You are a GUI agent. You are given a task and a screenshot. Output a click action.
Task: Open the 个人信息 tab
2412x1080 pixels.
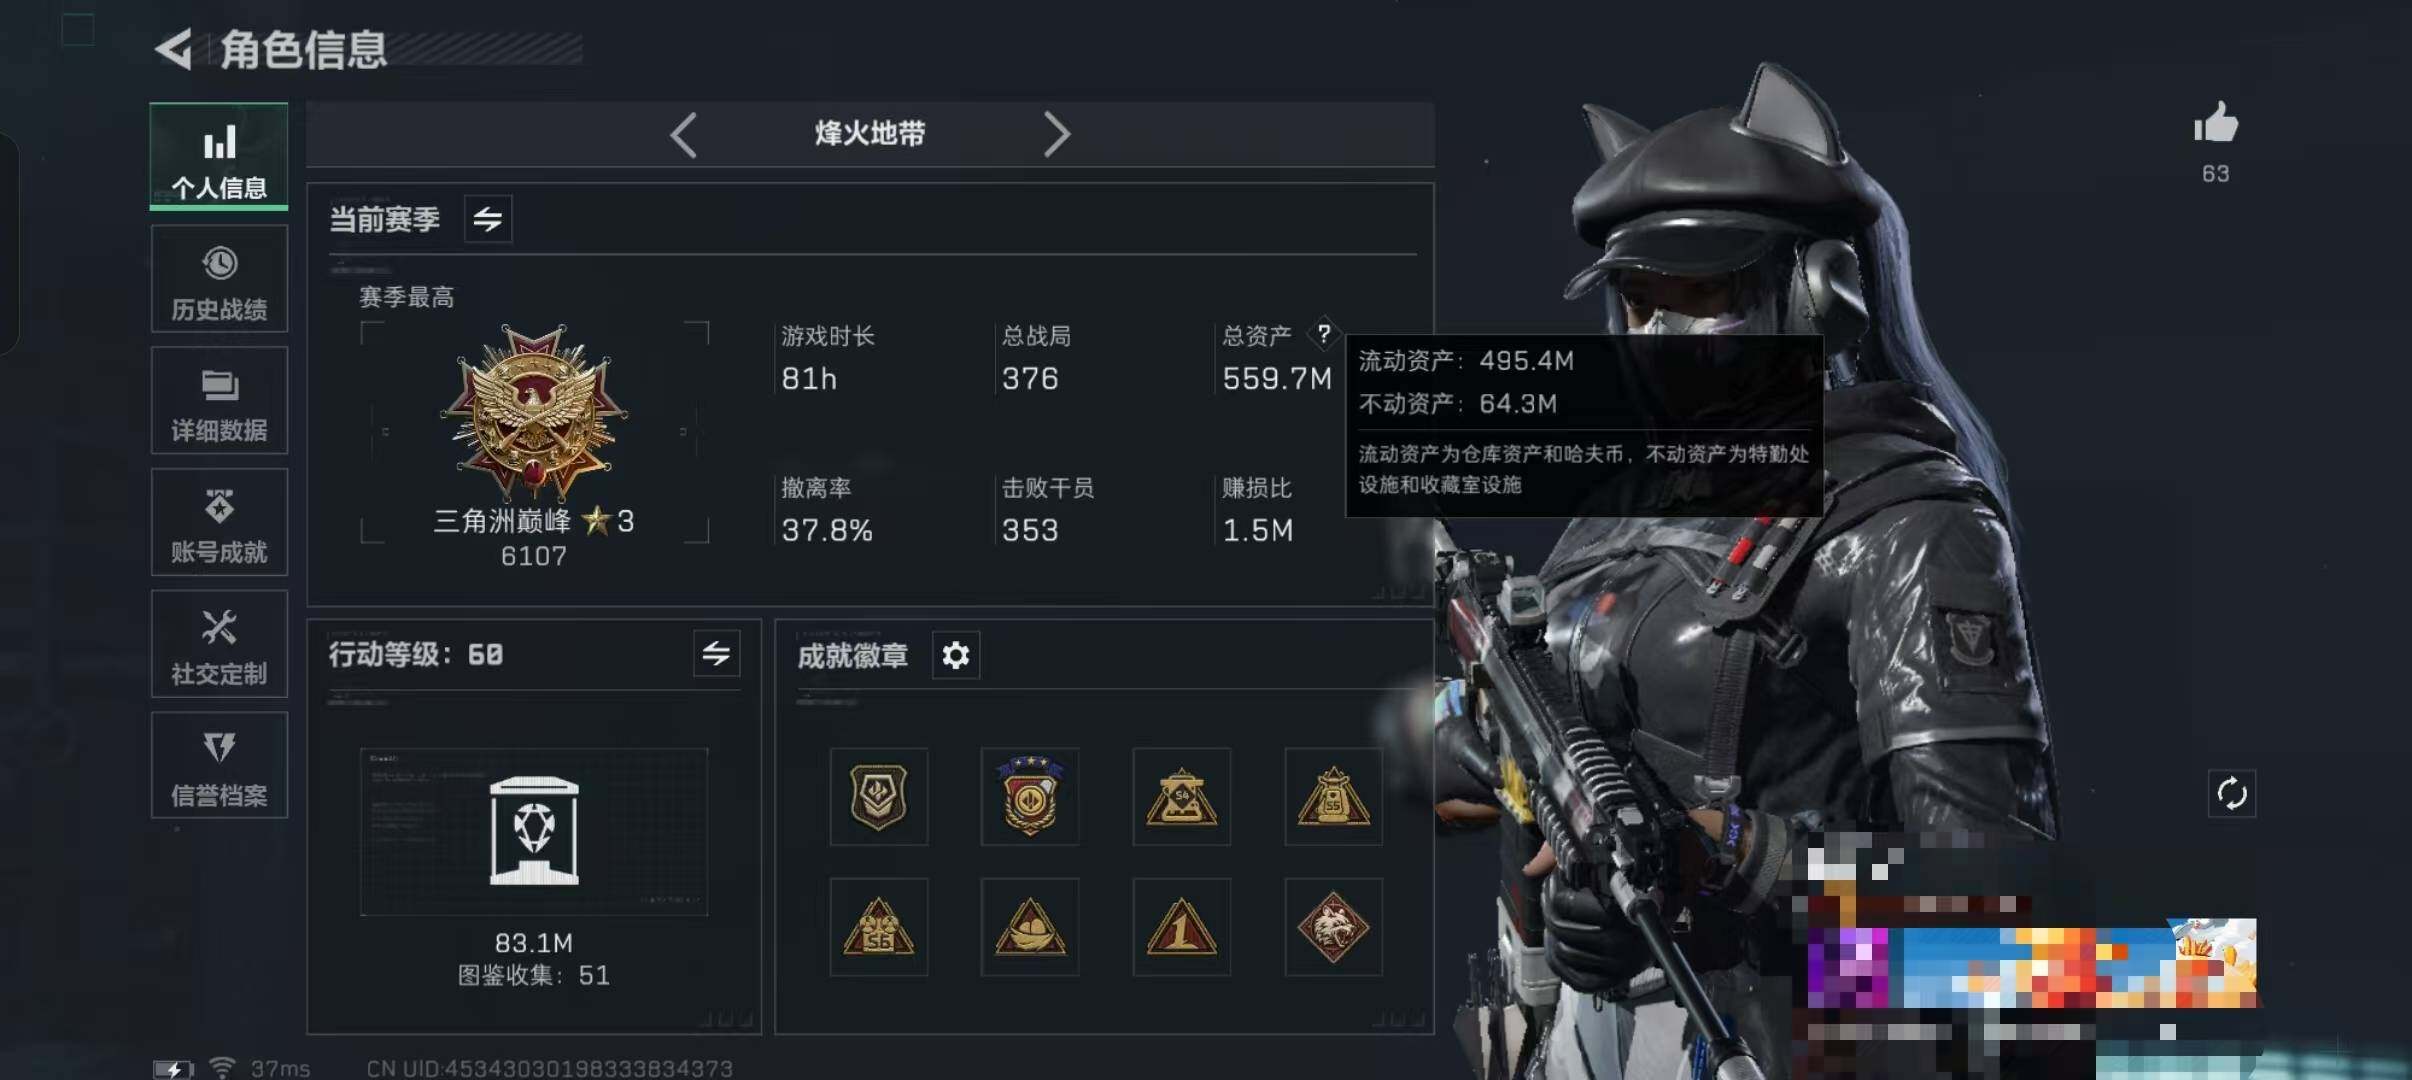point(219,156)
